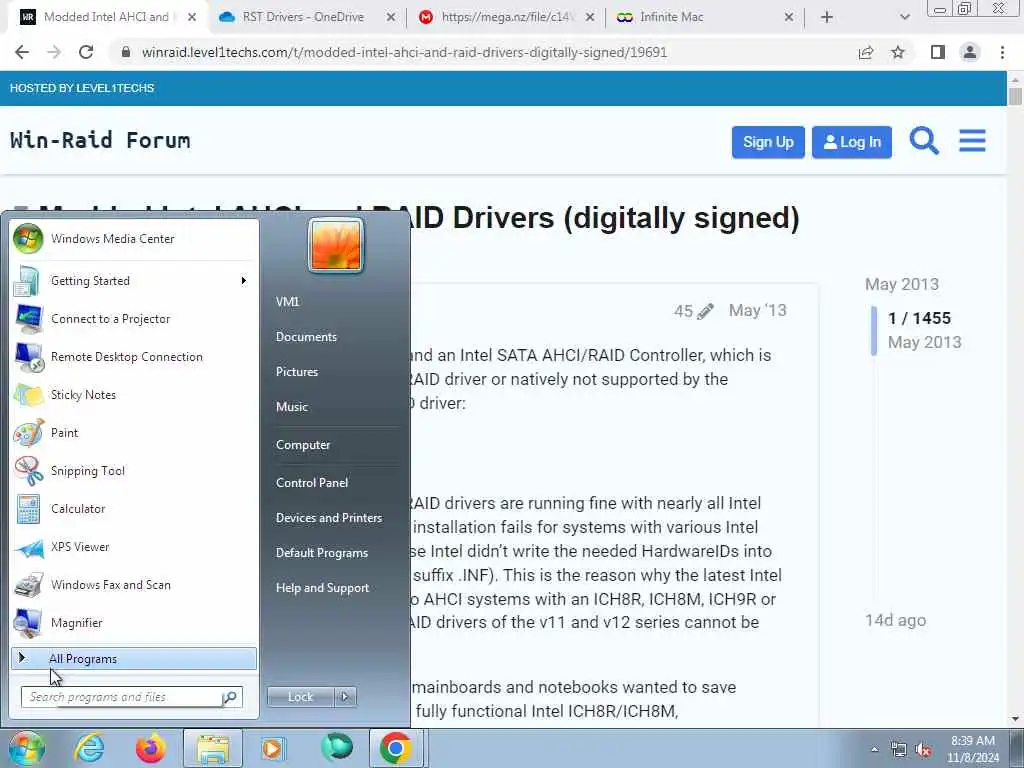Open forum hamburger menu
This screenshot has width=1024, height=768.
coord(972,141)
